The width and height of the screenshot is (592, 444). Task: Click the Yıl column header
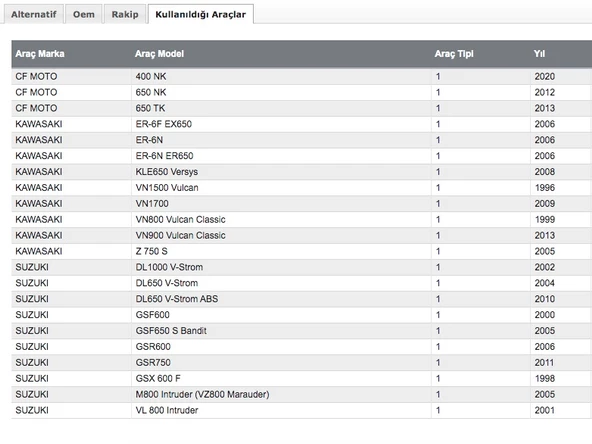tap(539, 54)
